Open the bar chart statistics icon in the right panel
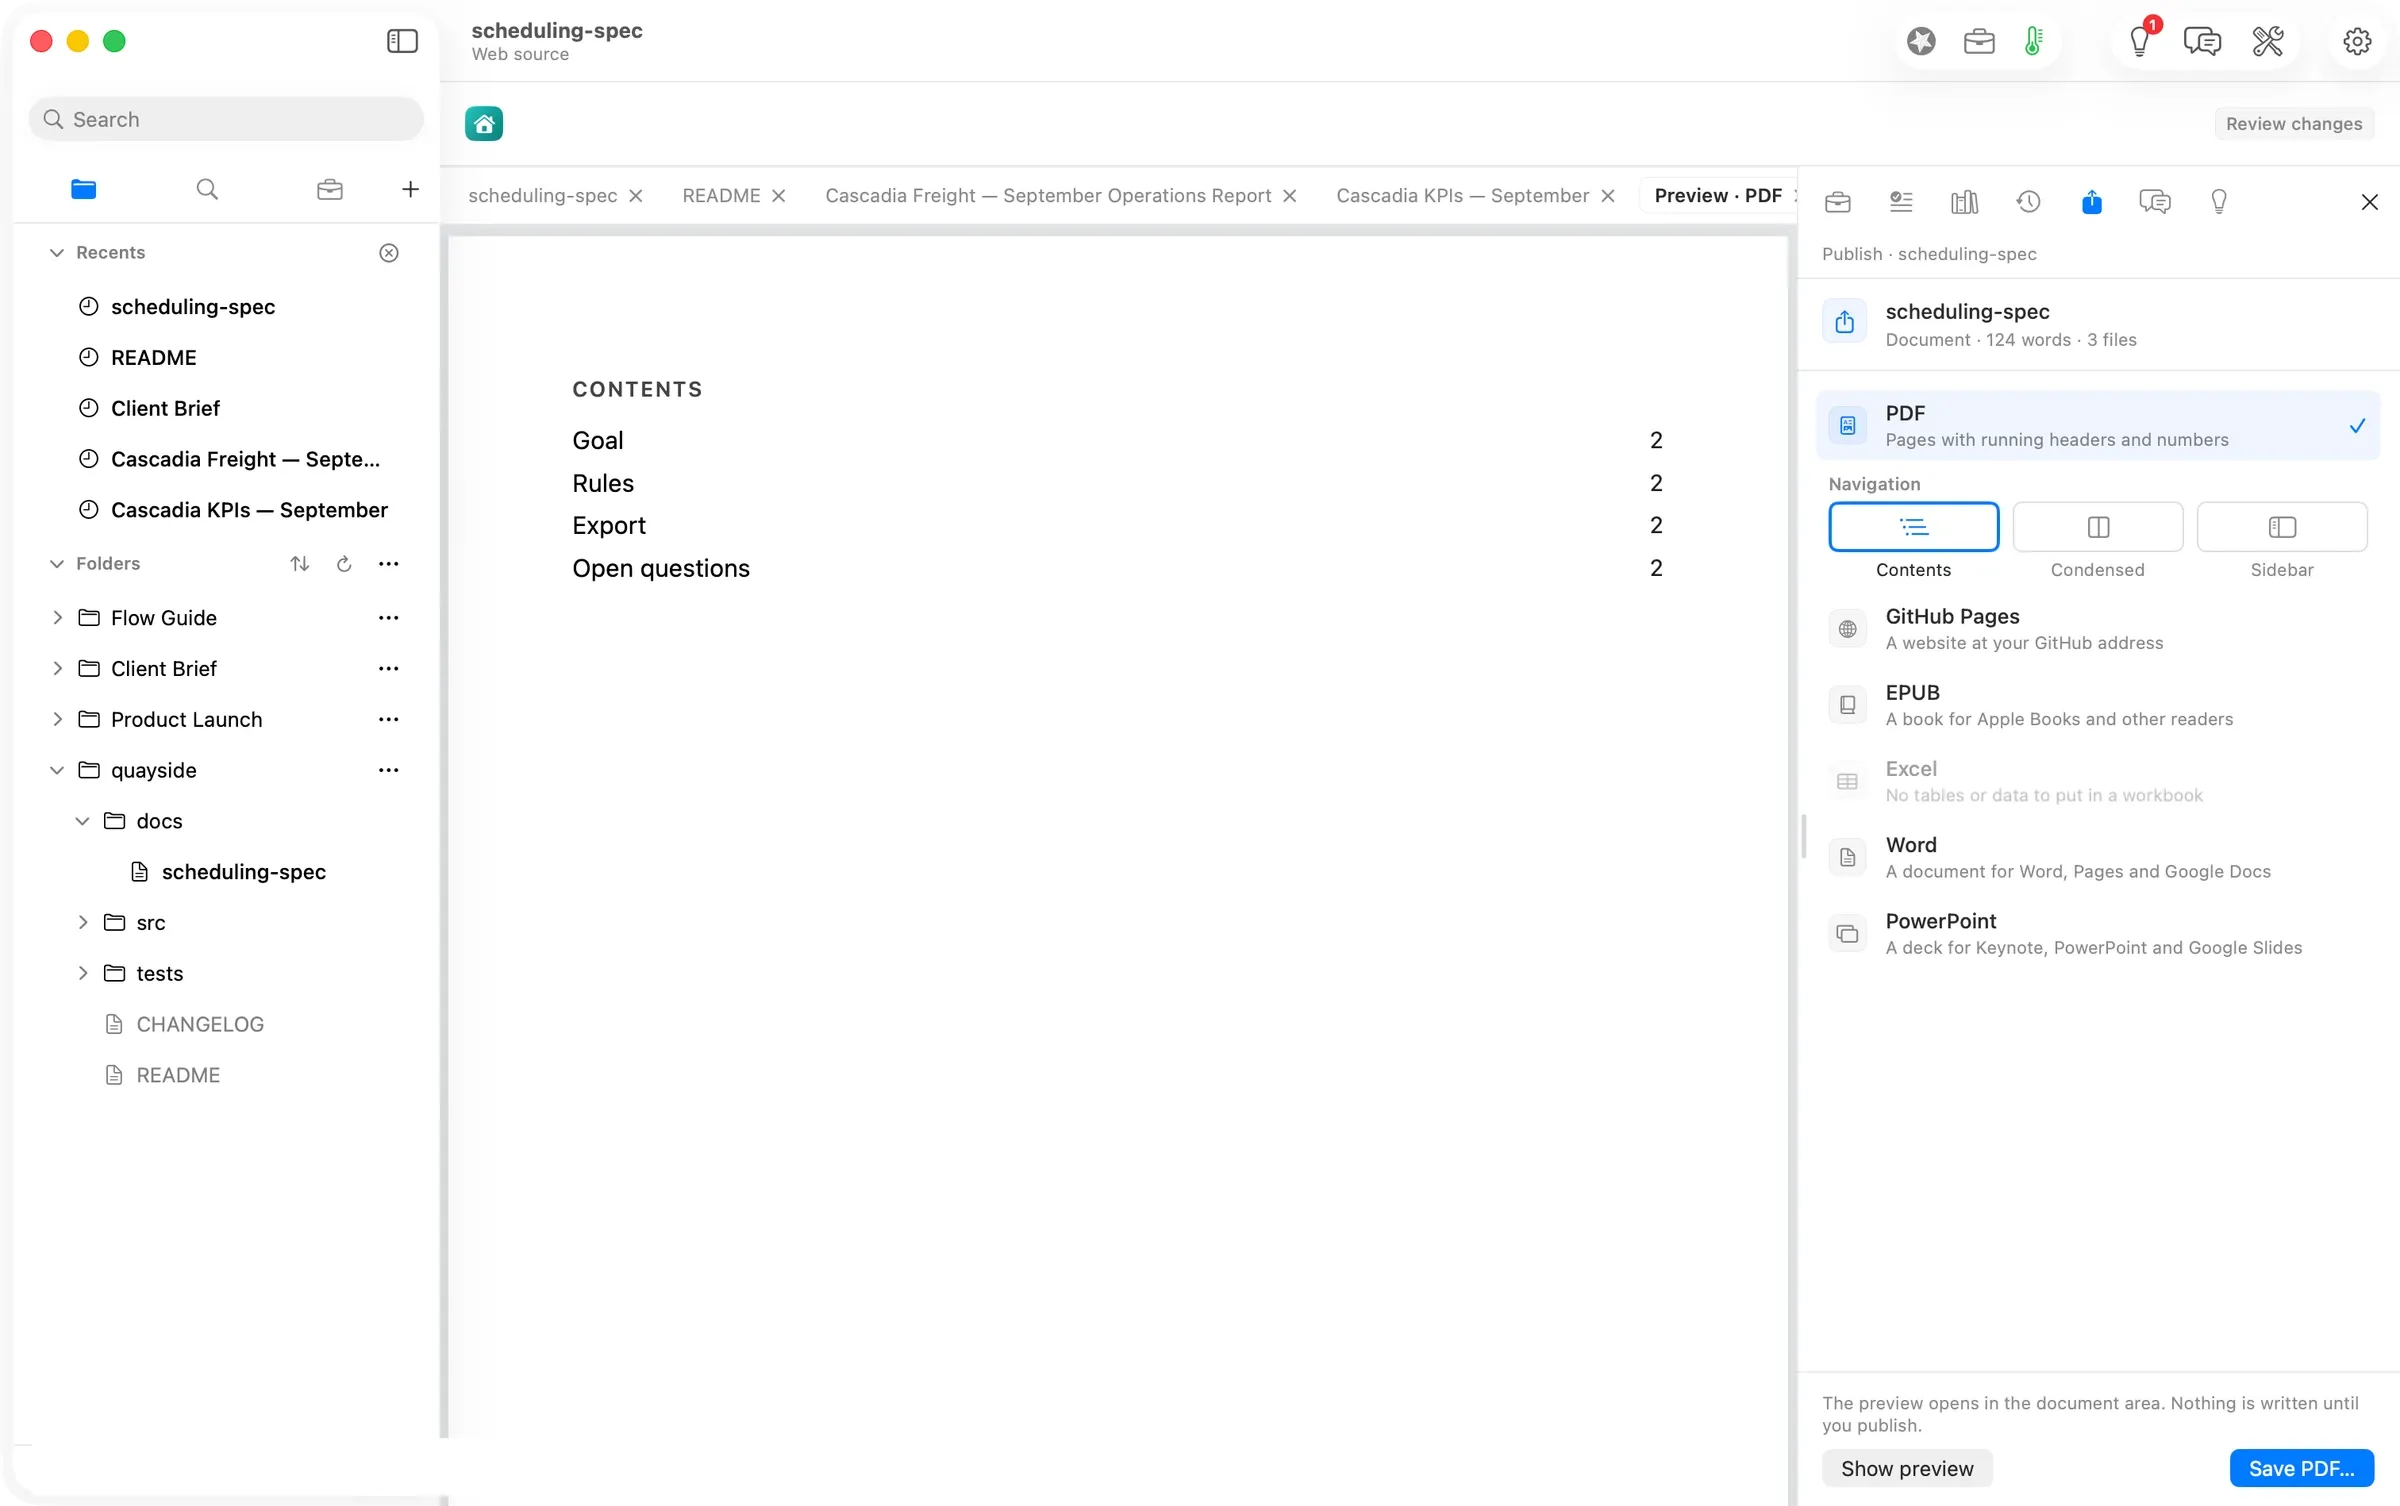Viewport: 2400px width, 1506px height. tap(1964, 202)
